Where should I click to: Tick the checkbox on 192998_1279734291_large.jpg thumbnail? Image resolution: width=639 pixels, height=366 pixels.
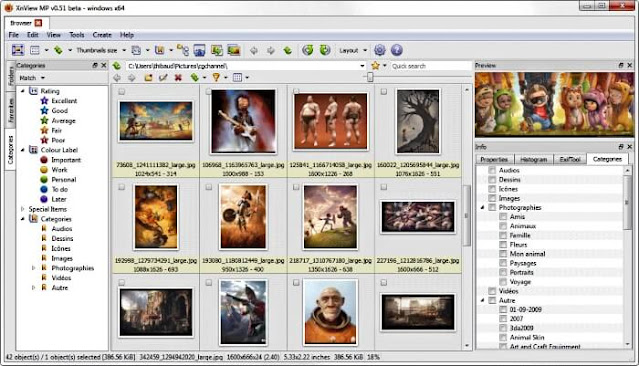[x=121, y=187]
